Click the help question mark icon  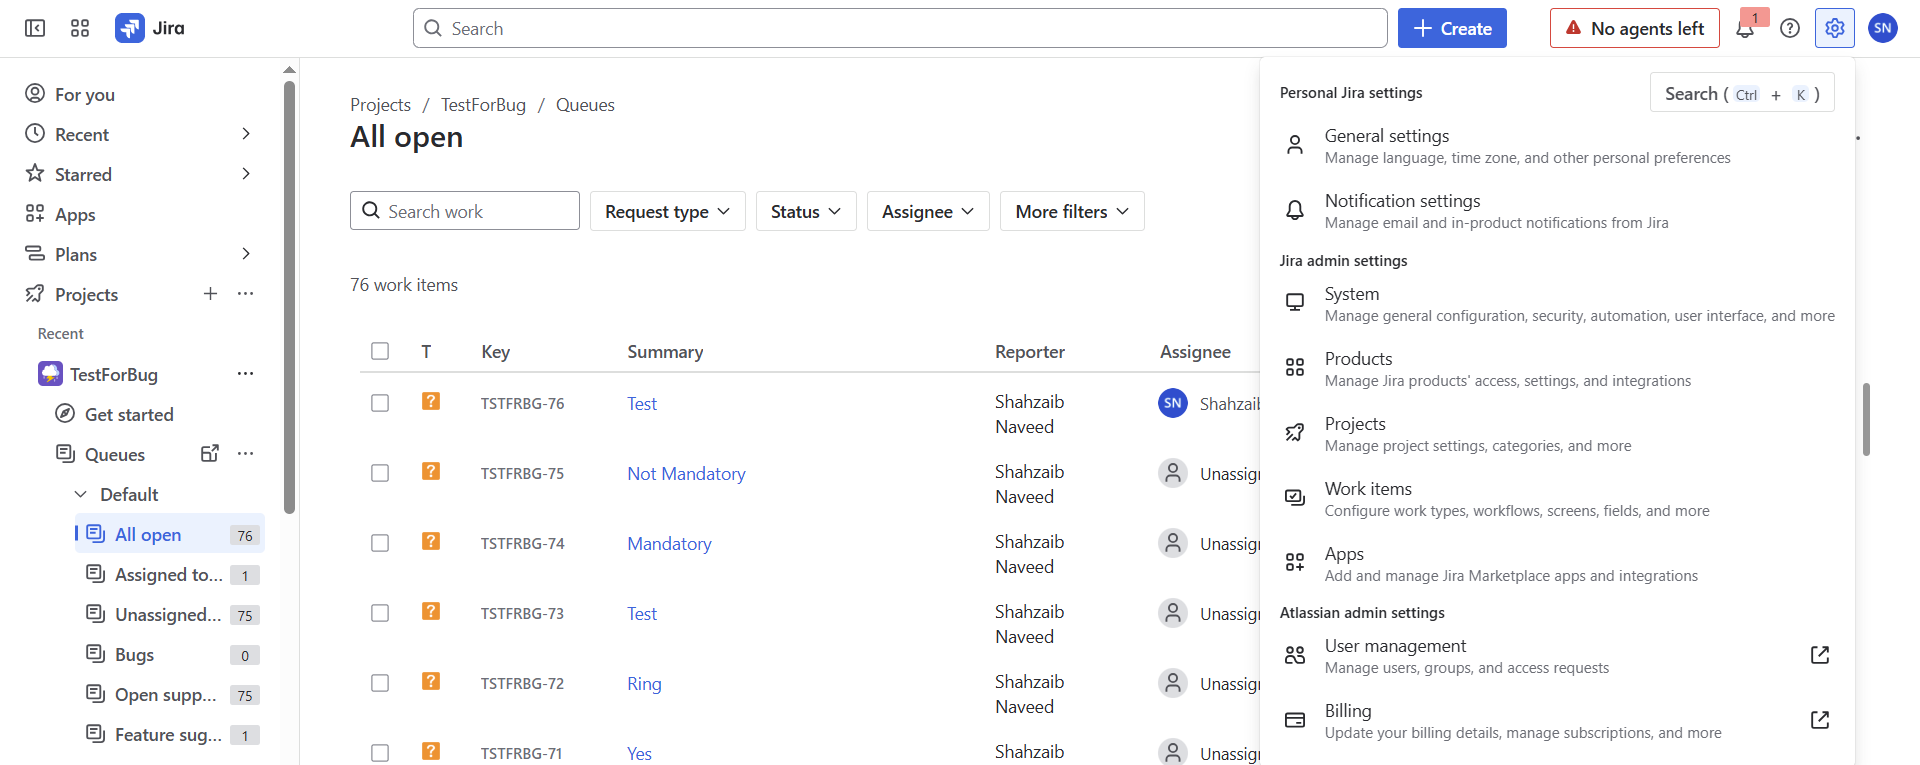click(1790, 28)
